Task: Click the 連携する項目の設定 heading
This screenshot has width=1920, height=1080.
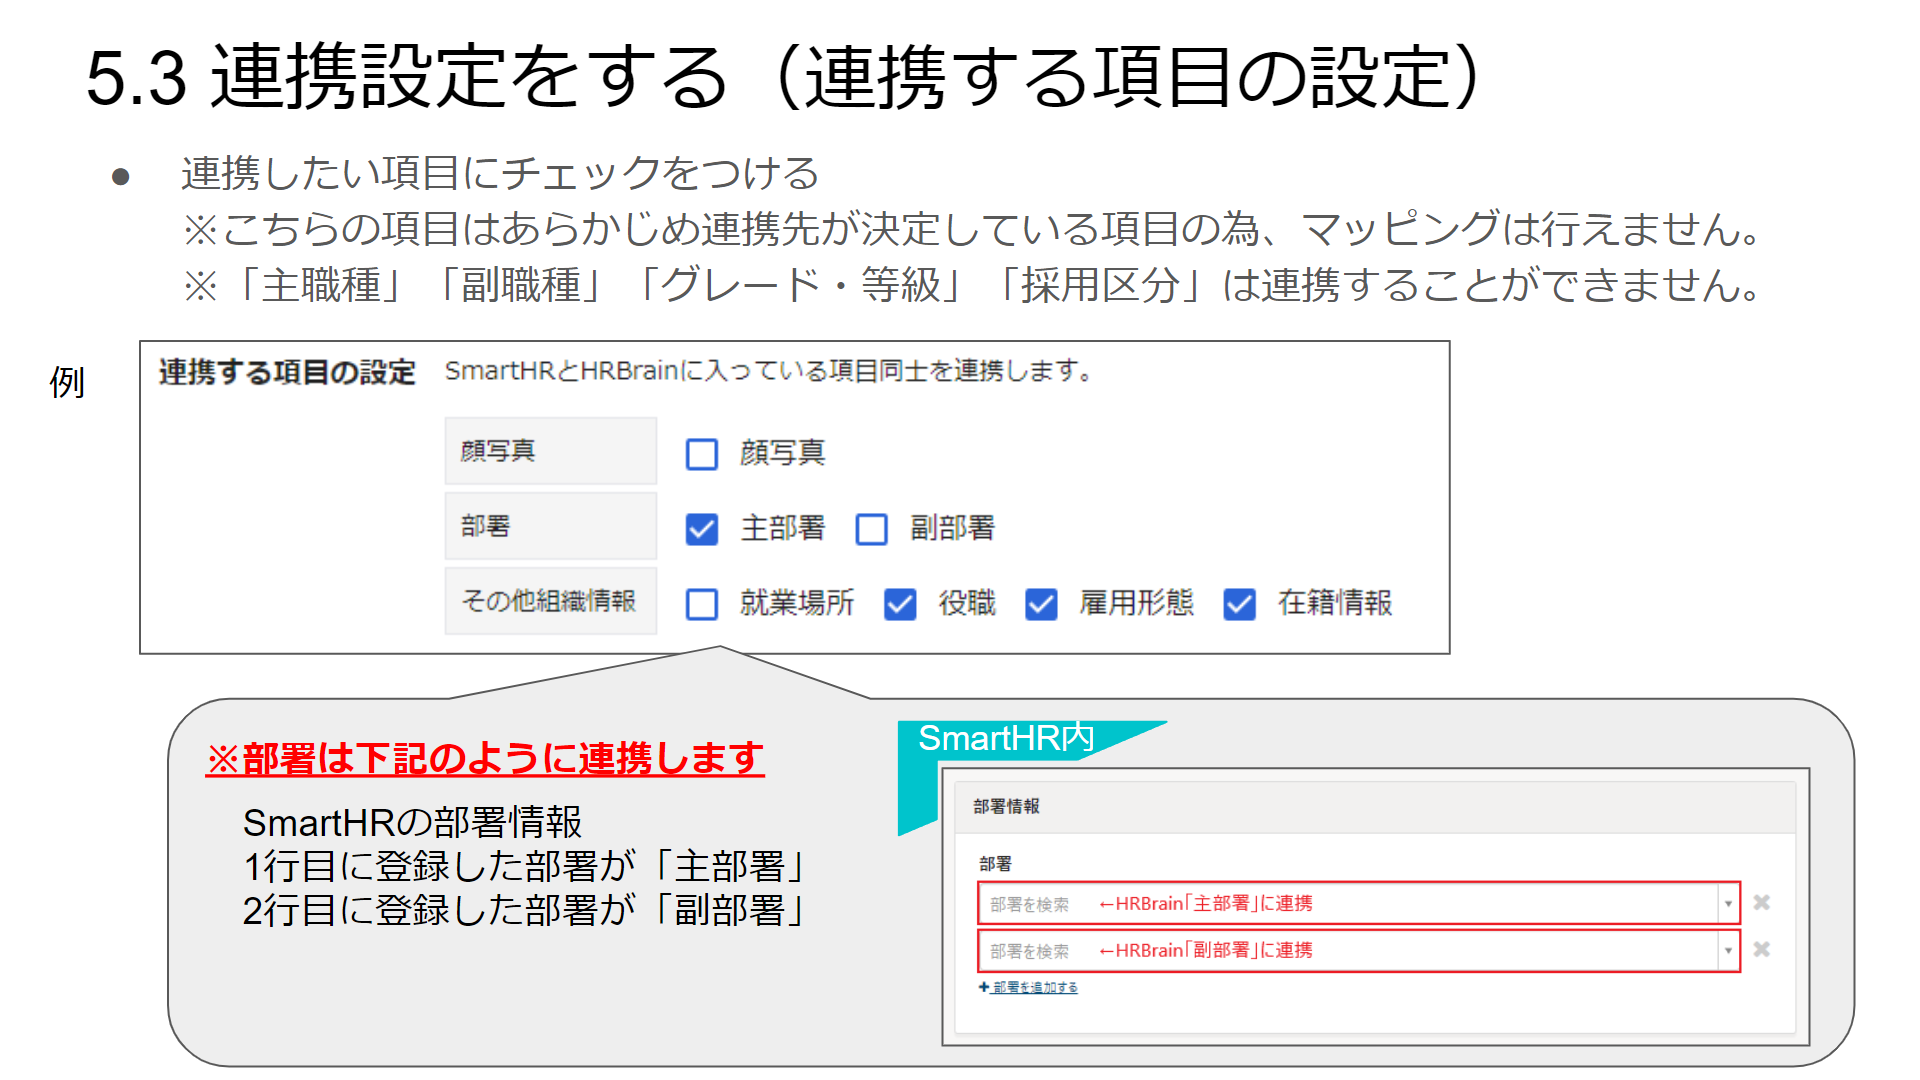Action: 287,372
